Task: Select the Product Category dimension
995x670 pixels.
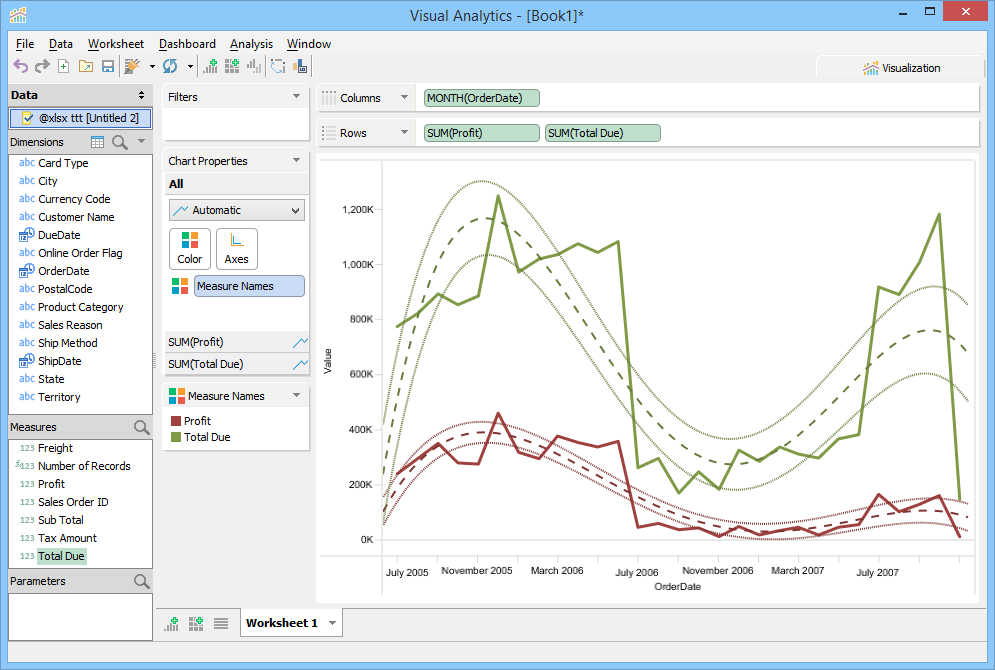Action: [x=81, y=307]
